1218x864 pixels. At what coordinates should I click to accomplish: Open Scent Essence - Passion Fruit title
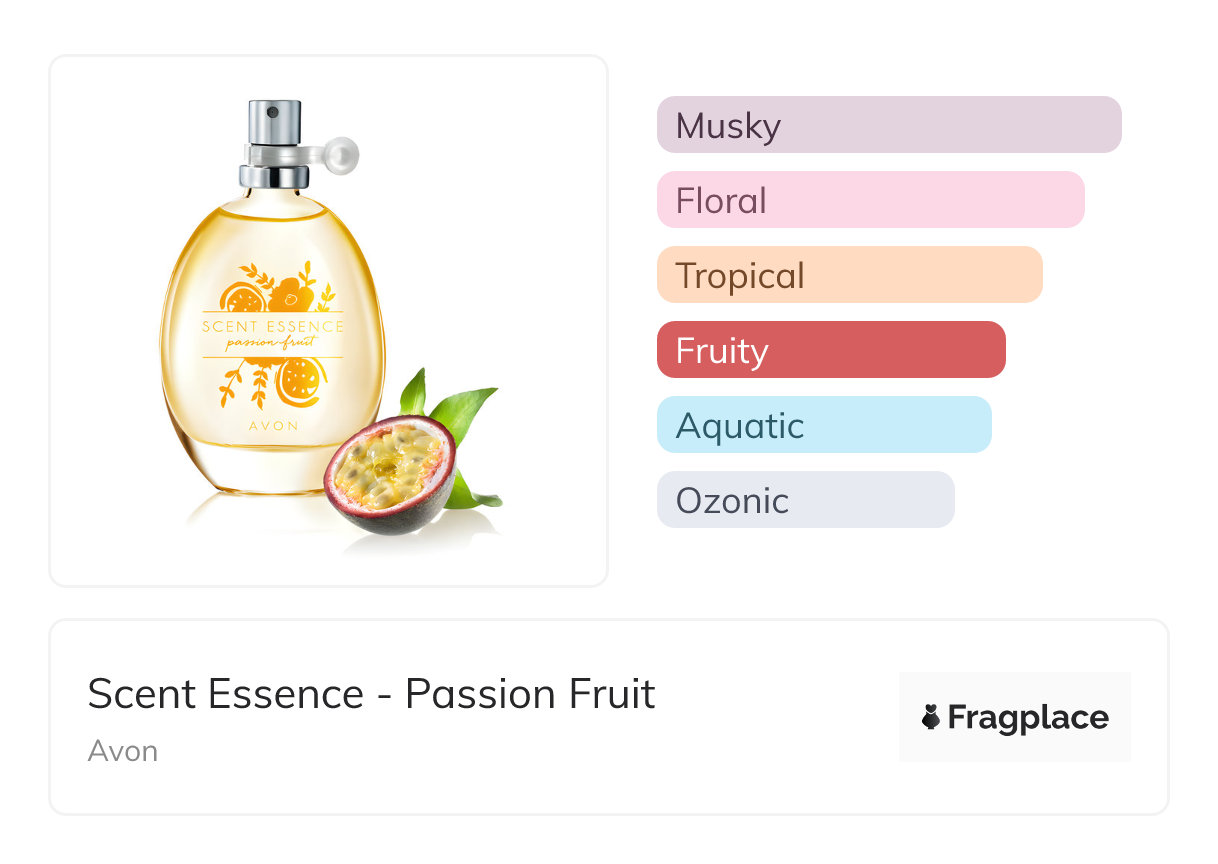(371, 694)
